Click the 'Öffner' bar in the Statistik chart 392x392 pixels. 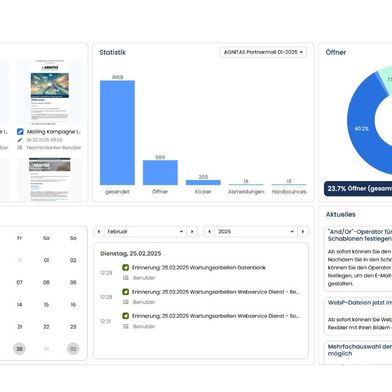pyautogui.click(x=160, y=173)
